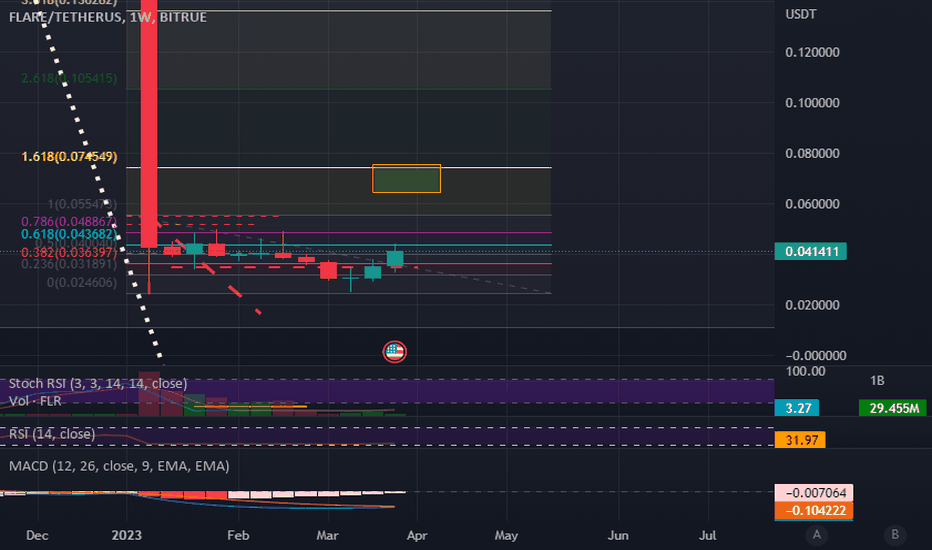This screenshot has width=932, height=550.
Task: Click the Jul label on time axis
Action: pos(707,535)
